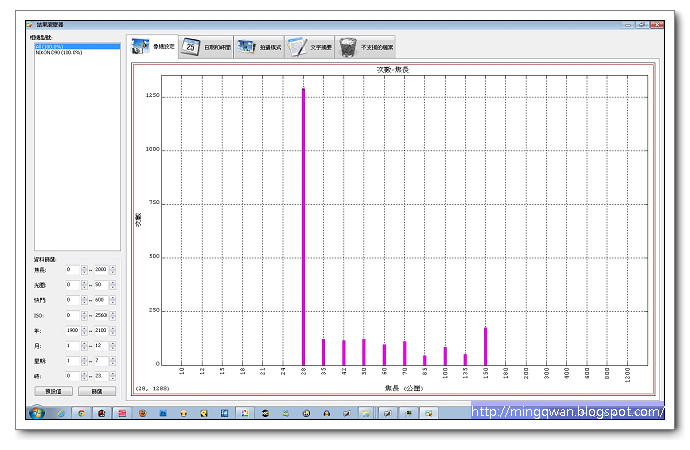This screenshot has height=450, width=690.
Task: Click the chart bar at 85 focal length
Action: pyautogui.click(x=425, y=360)
